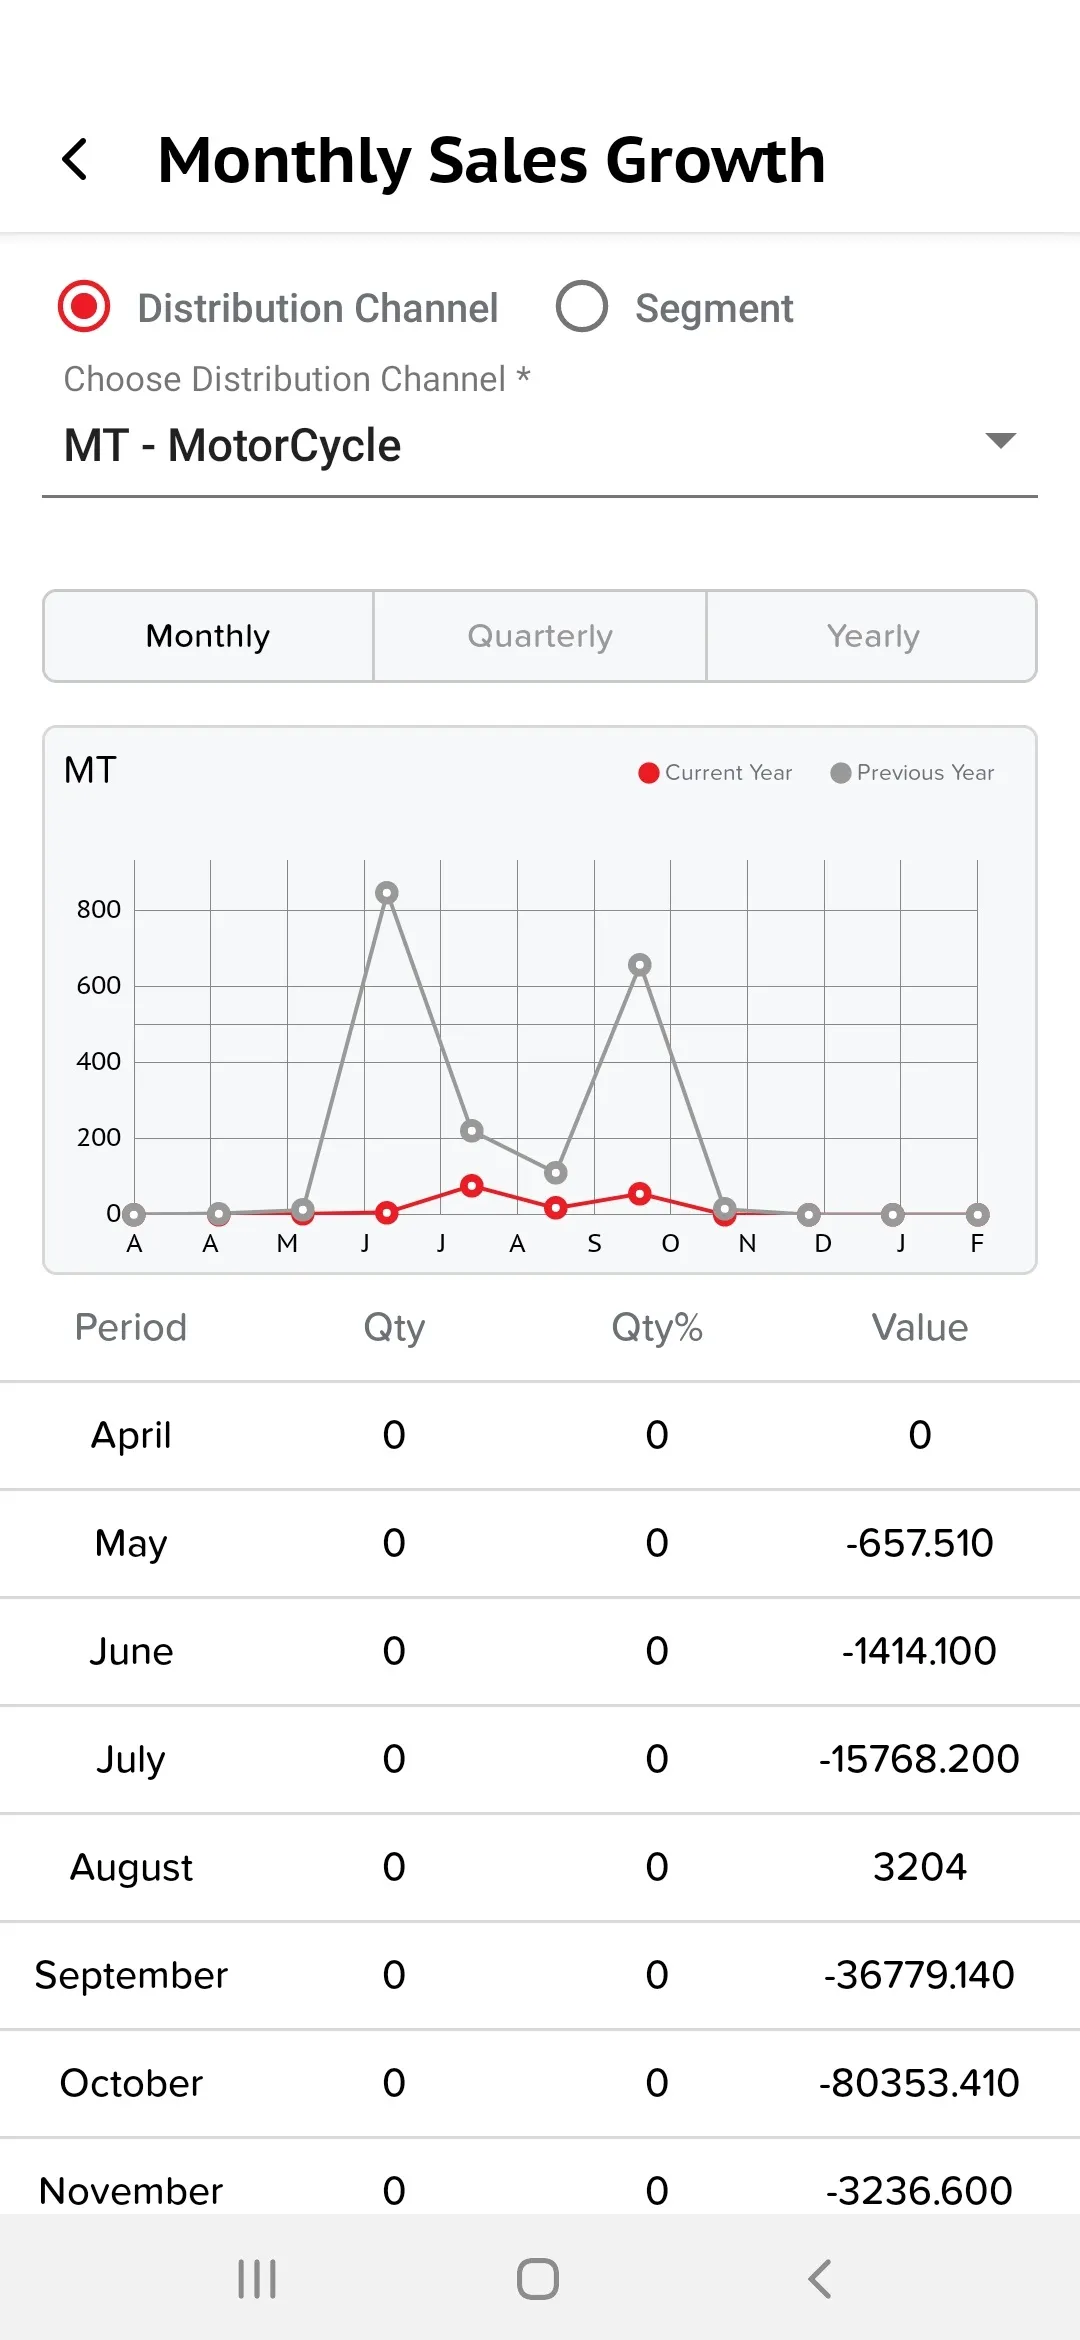Tap the second gray peak data point near 650

[640, 965]
